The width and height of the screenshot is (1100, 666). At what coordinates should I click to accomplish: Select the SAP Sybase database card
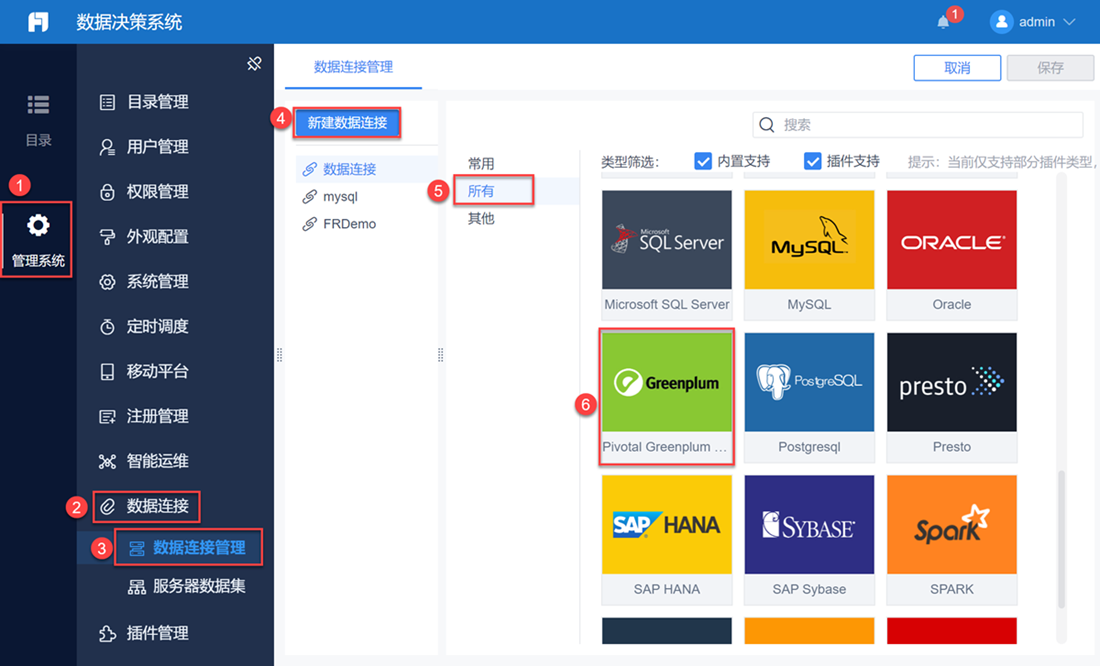coord(809,539)
